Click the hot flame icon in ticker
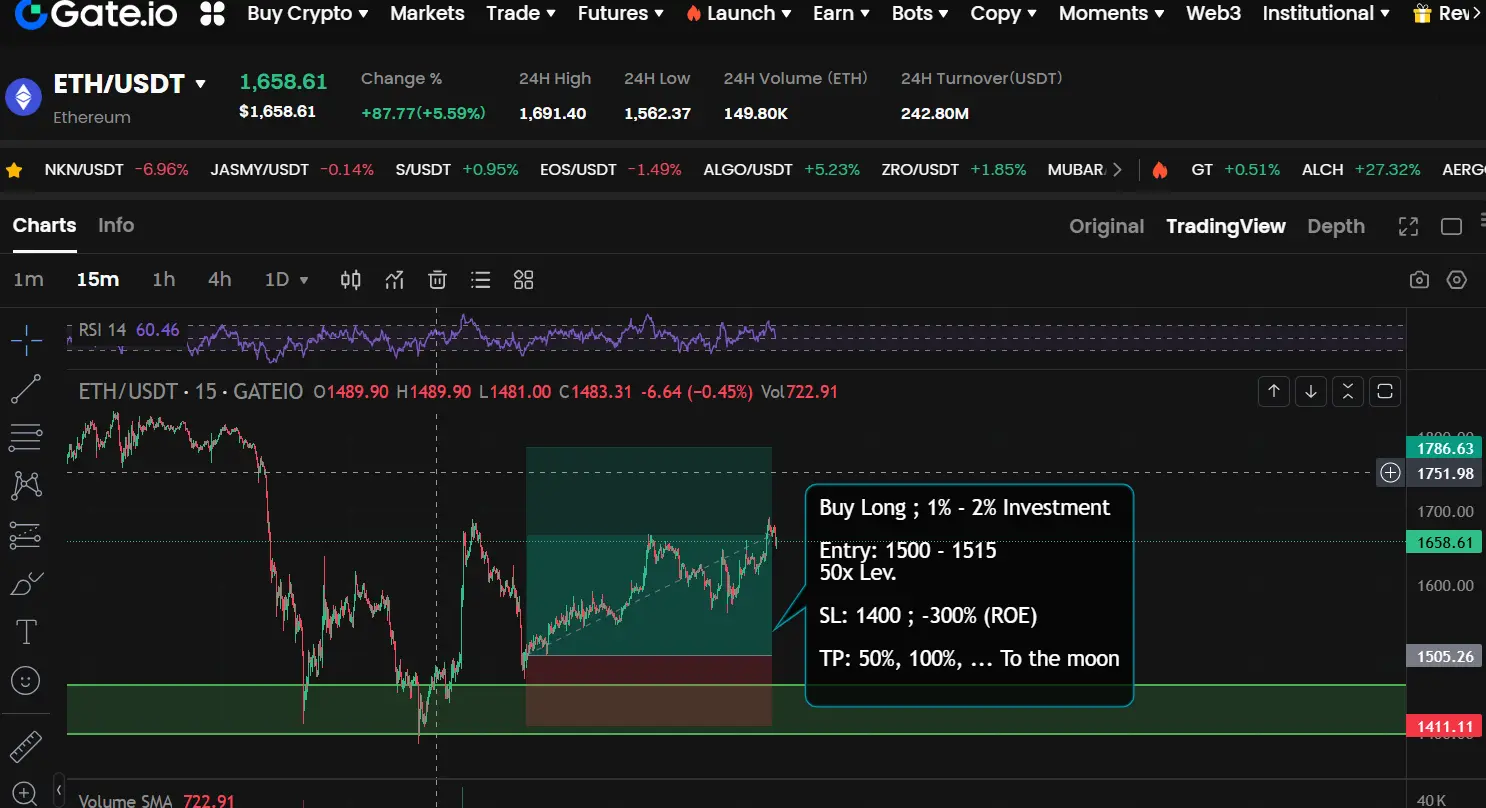This screenshot has width=1486, height=808. (x=1160, y=170)
